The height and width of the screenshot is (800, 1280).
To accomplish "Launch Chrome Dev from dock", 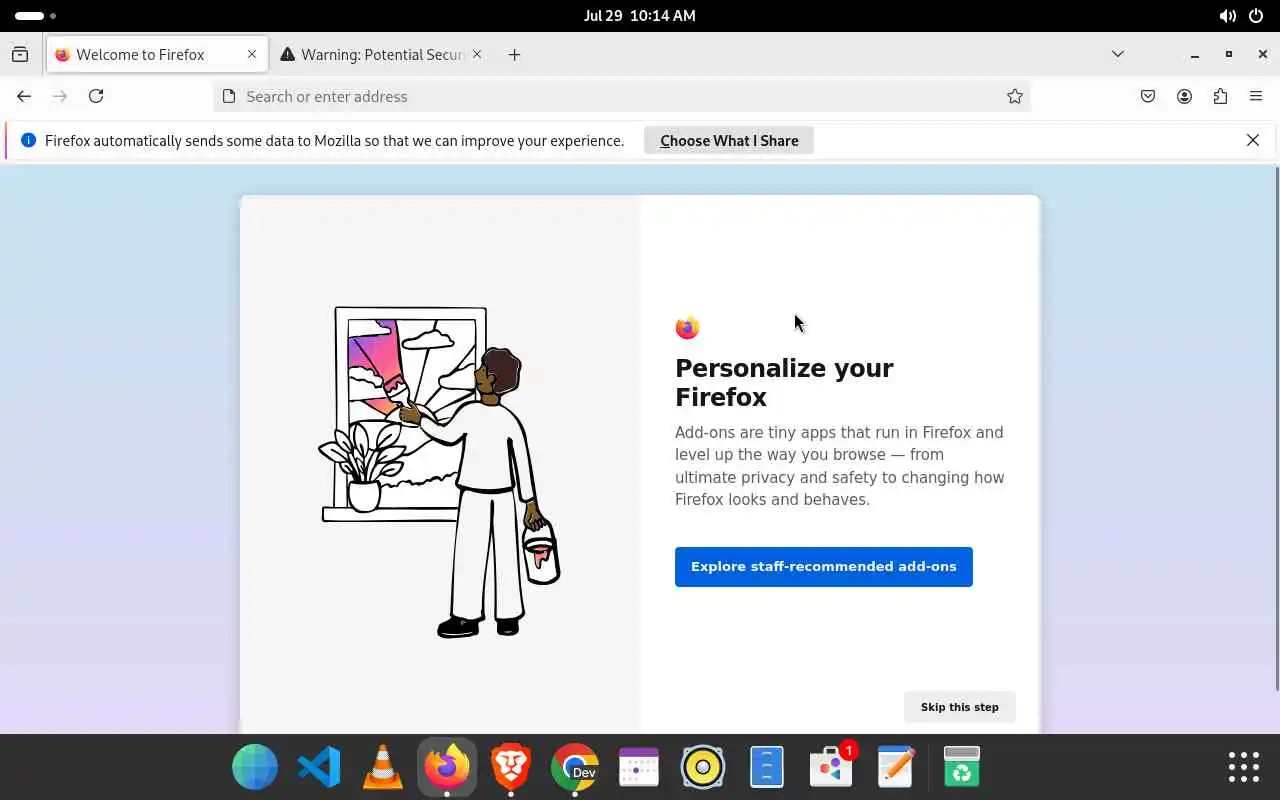I will click(575, 768).
